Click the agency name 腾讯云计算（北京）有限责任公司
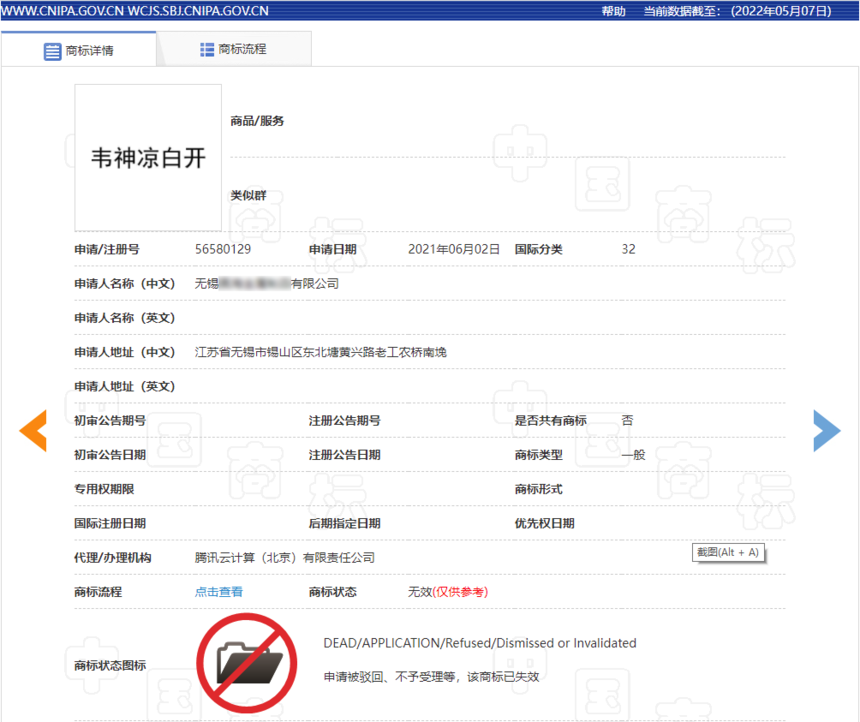860x722 pixels. point(285,557)
